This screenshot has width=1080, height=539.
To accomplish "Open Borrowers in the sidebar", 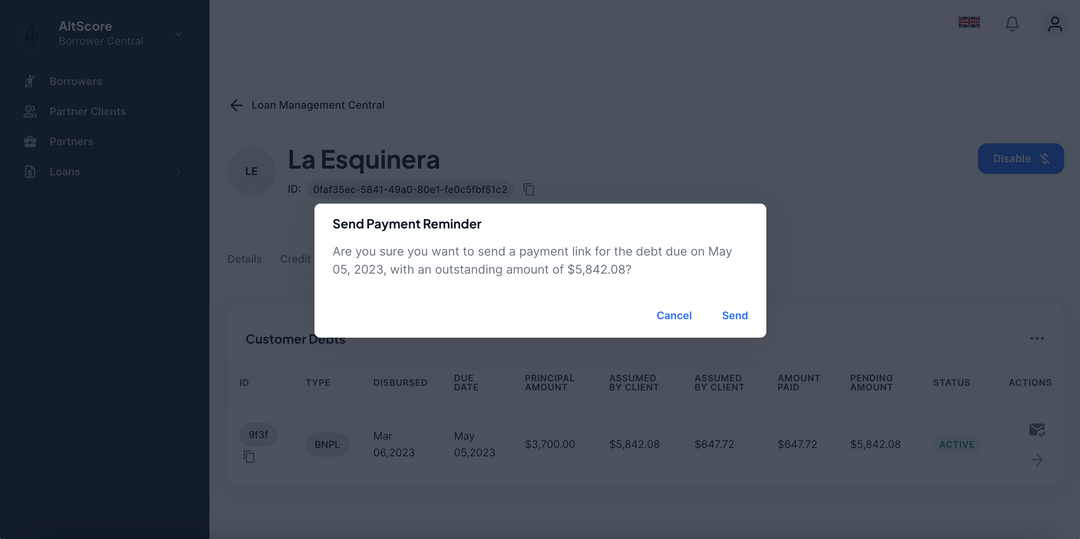I will (76, 81).
